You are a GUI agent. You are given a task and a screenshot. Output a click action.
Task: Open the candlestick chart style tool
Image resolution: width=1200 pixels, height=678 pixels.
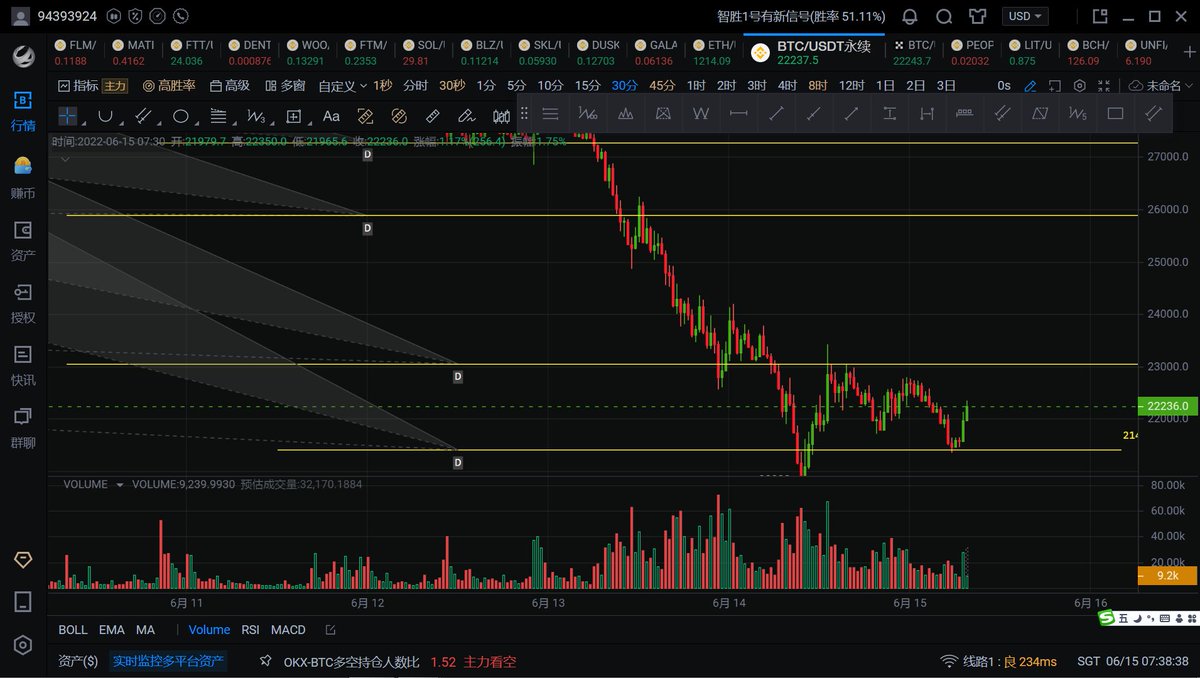[x=501, y=116]
